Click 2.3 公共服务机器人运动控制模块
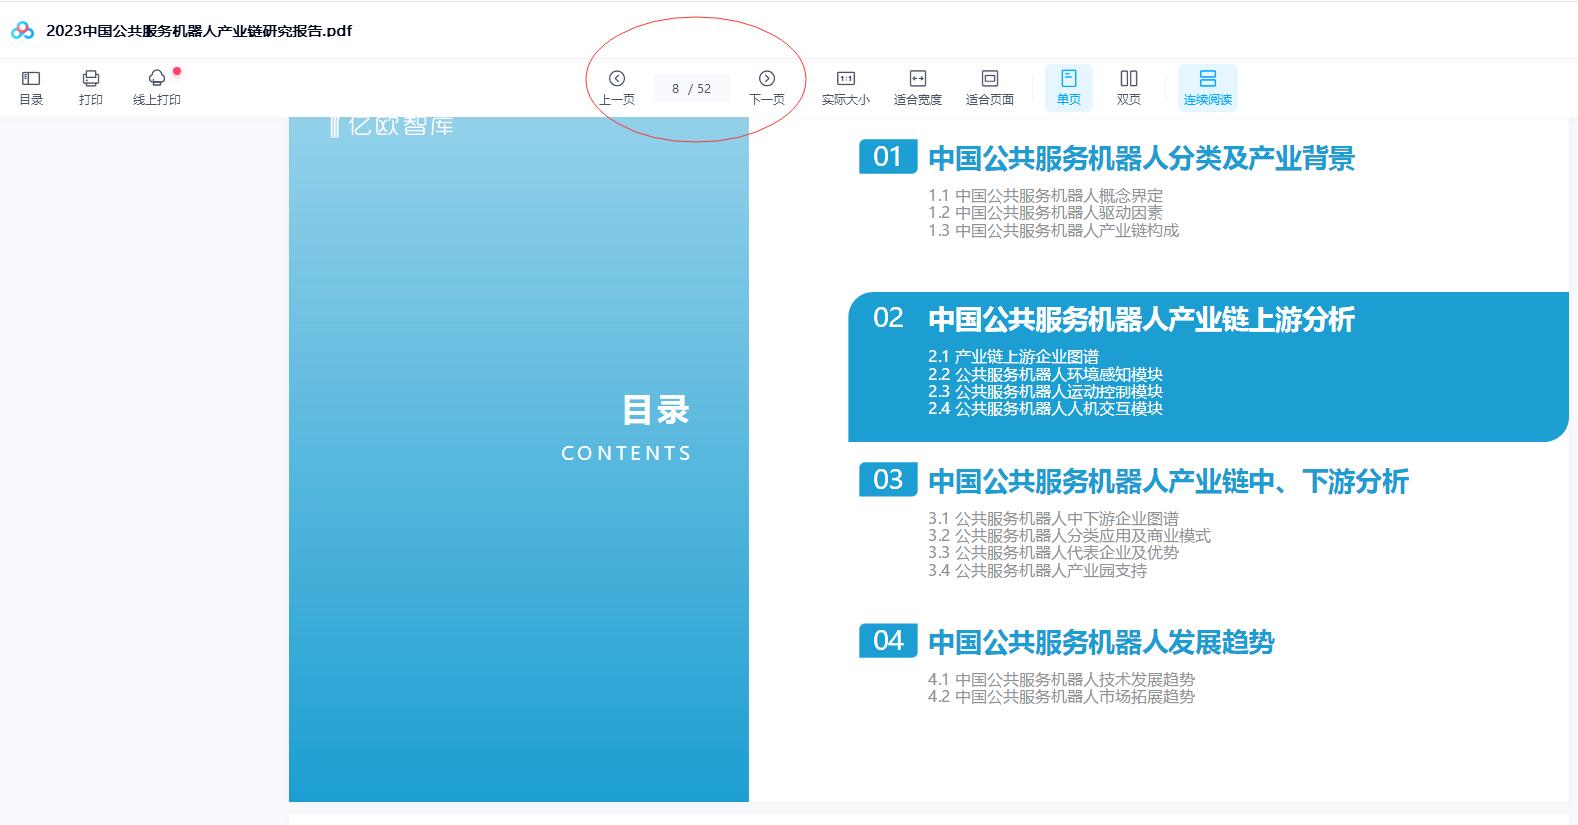 click(1045, 392)
